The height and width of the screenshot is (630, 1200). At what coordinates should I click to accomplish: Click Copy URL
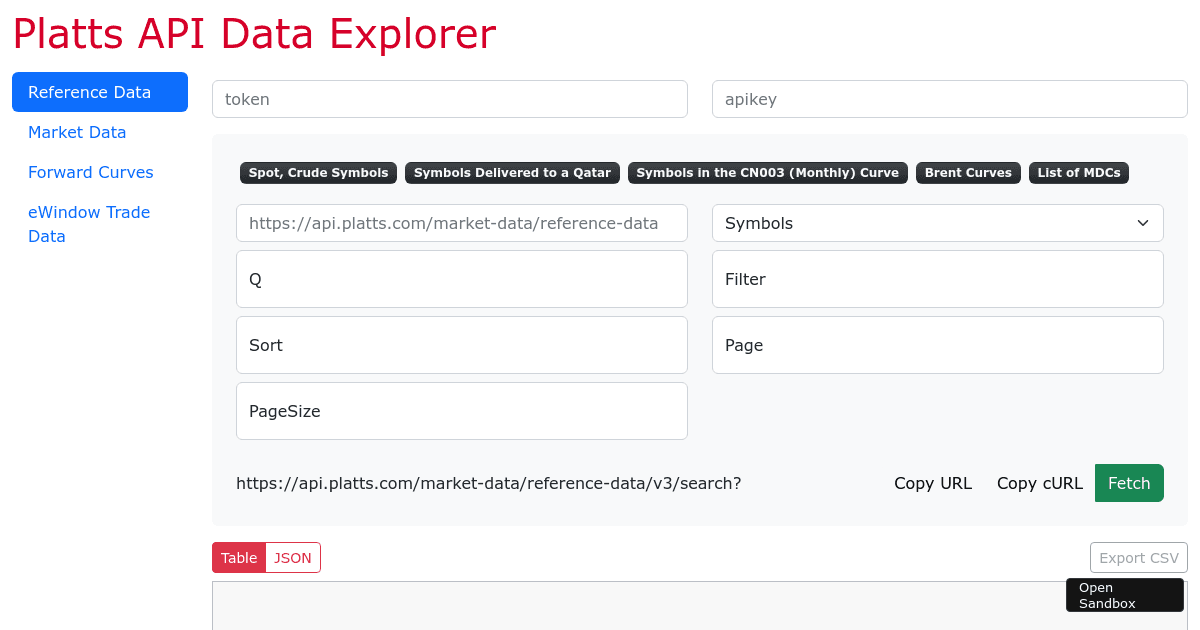click(933, 483)
